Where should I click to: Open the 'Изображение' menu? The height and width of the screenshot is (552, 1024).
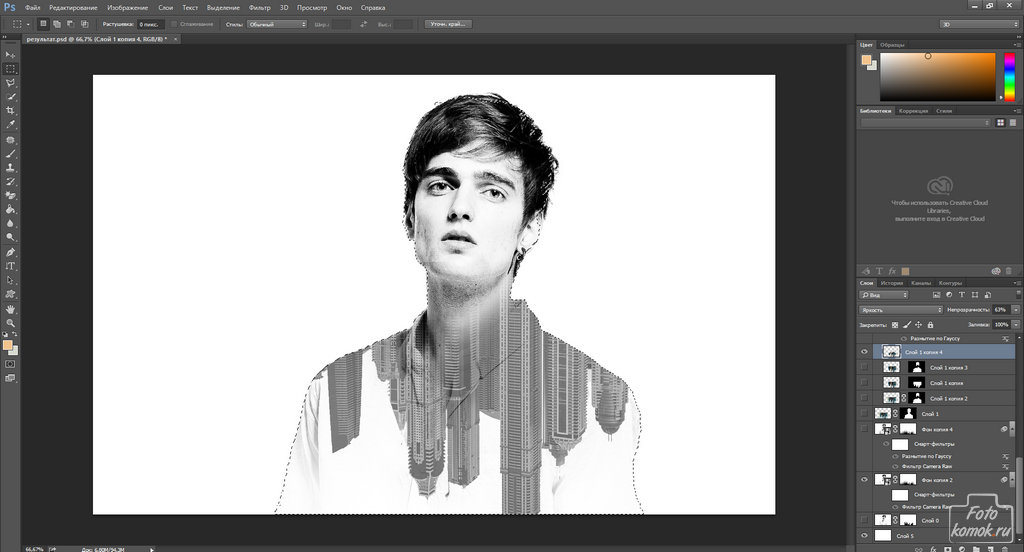click(126, 7)
